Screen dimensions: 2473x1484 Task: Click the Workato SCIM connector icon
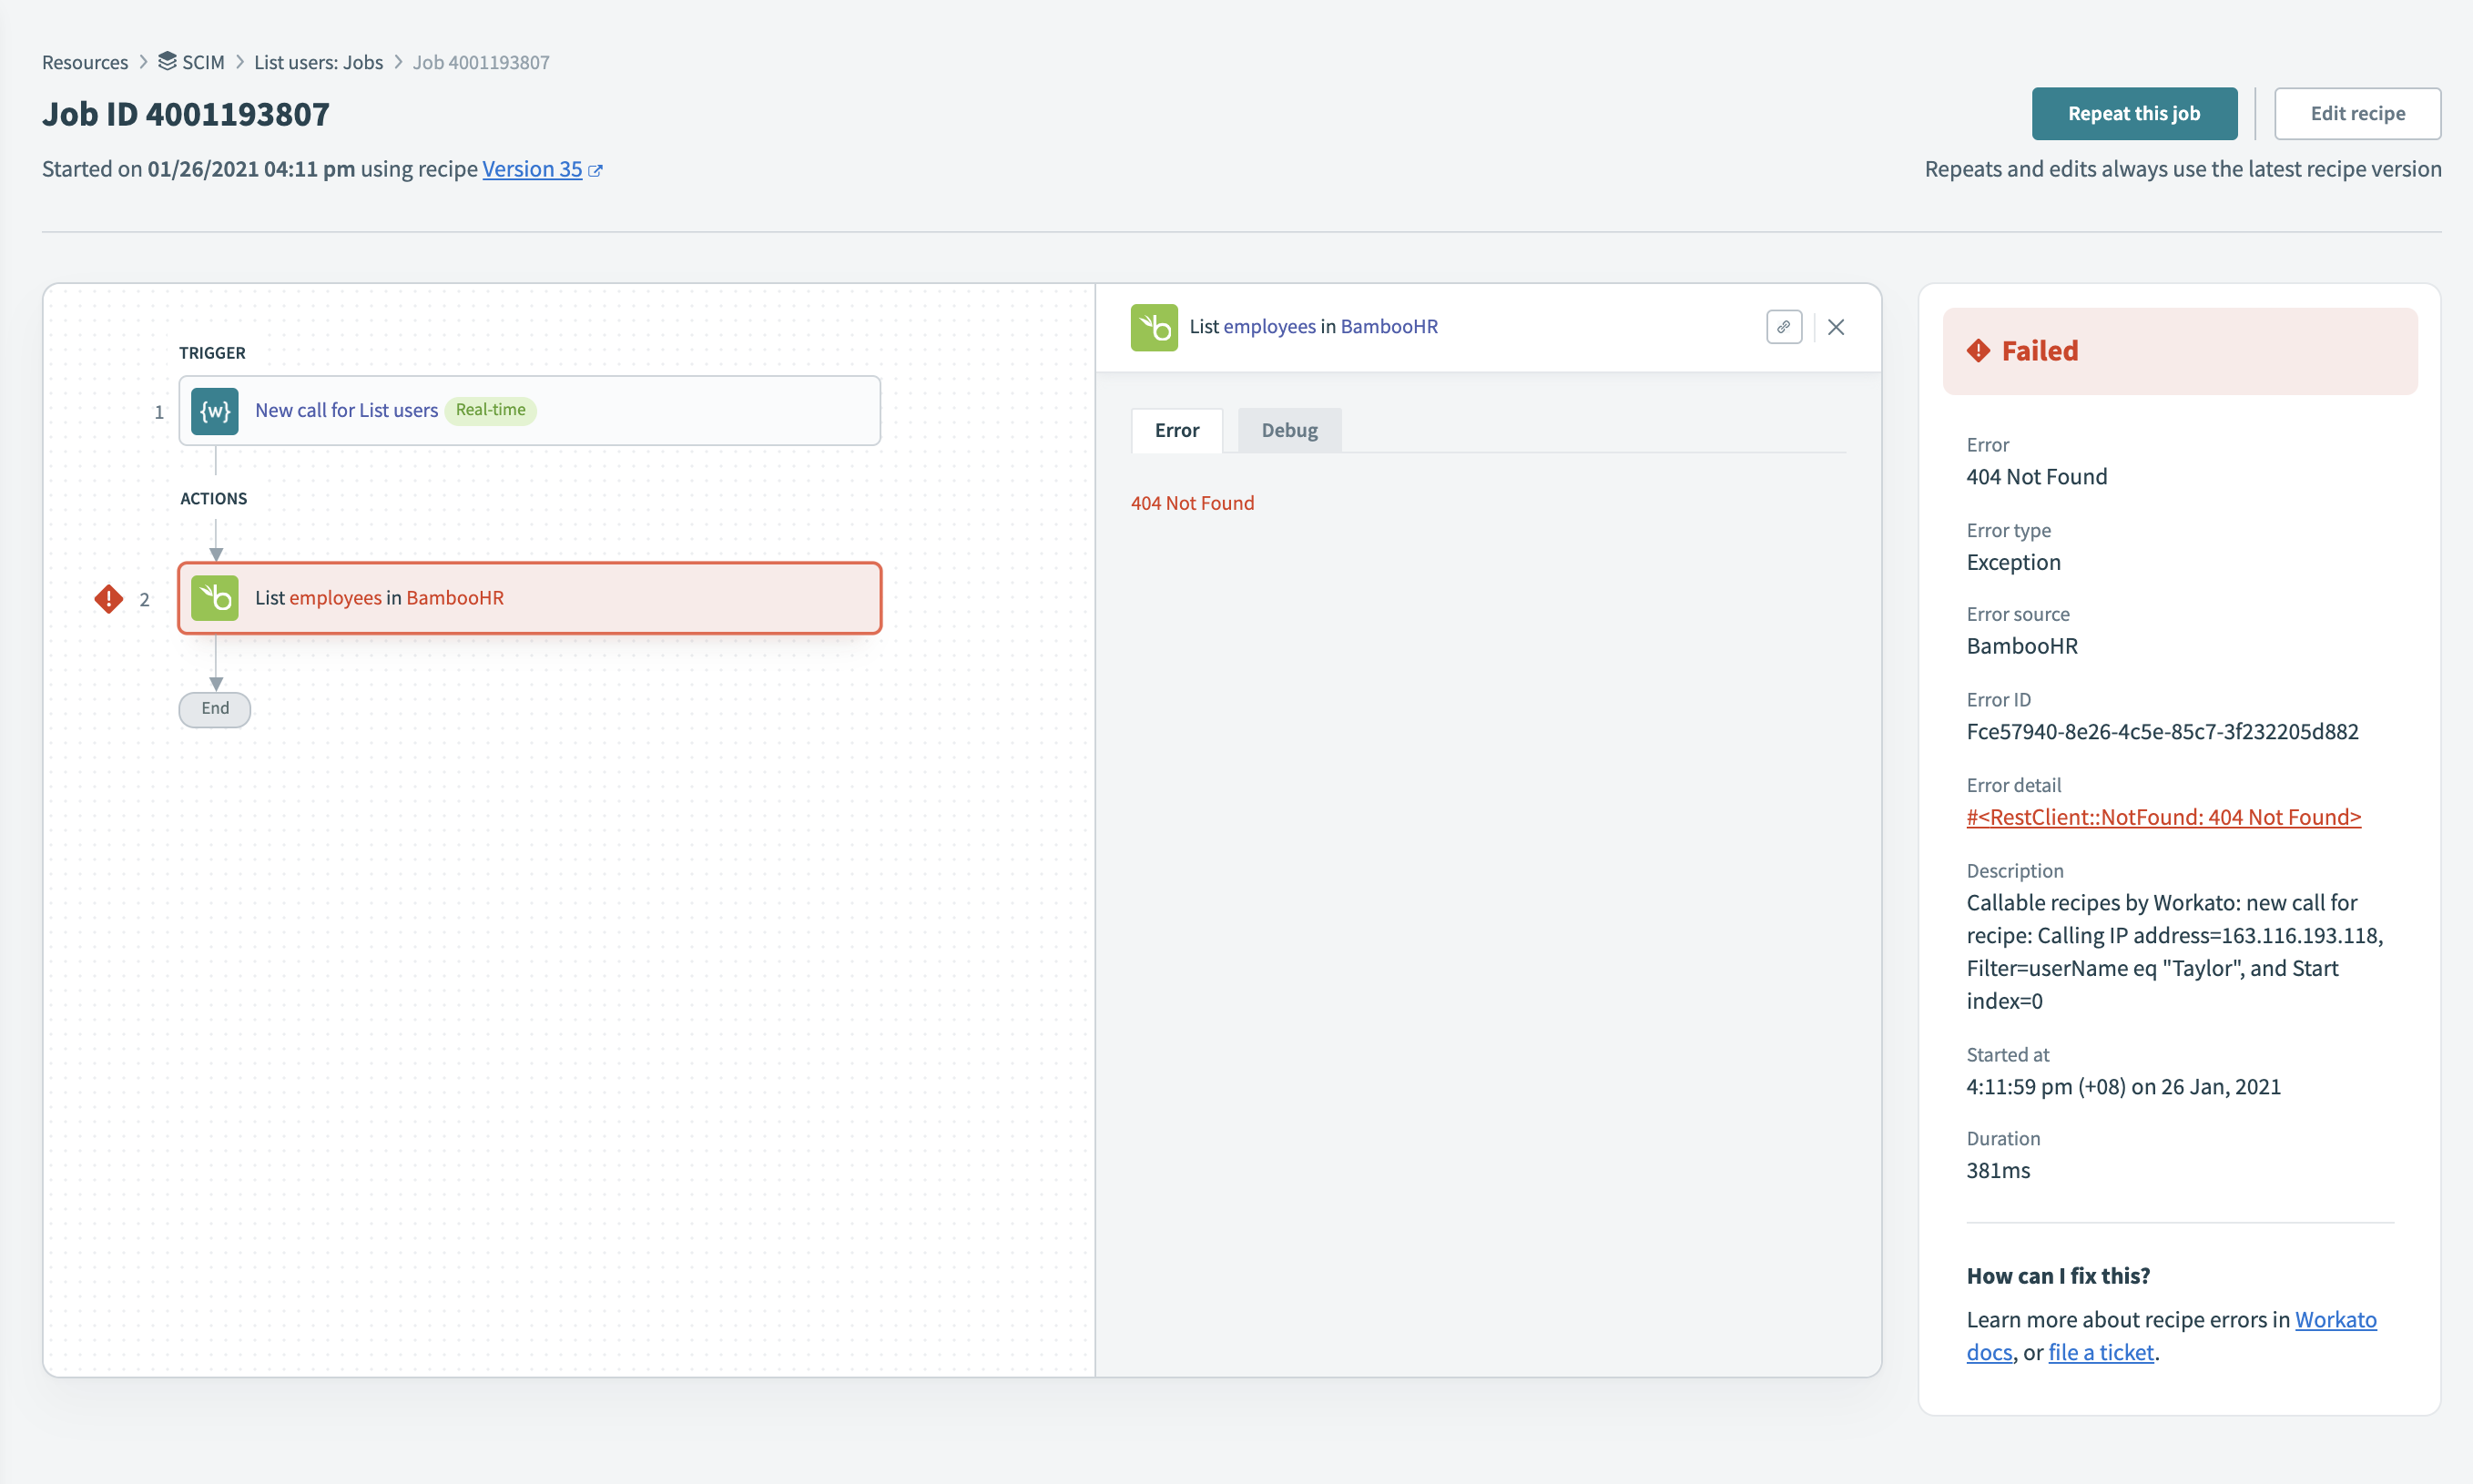[216, 410]
